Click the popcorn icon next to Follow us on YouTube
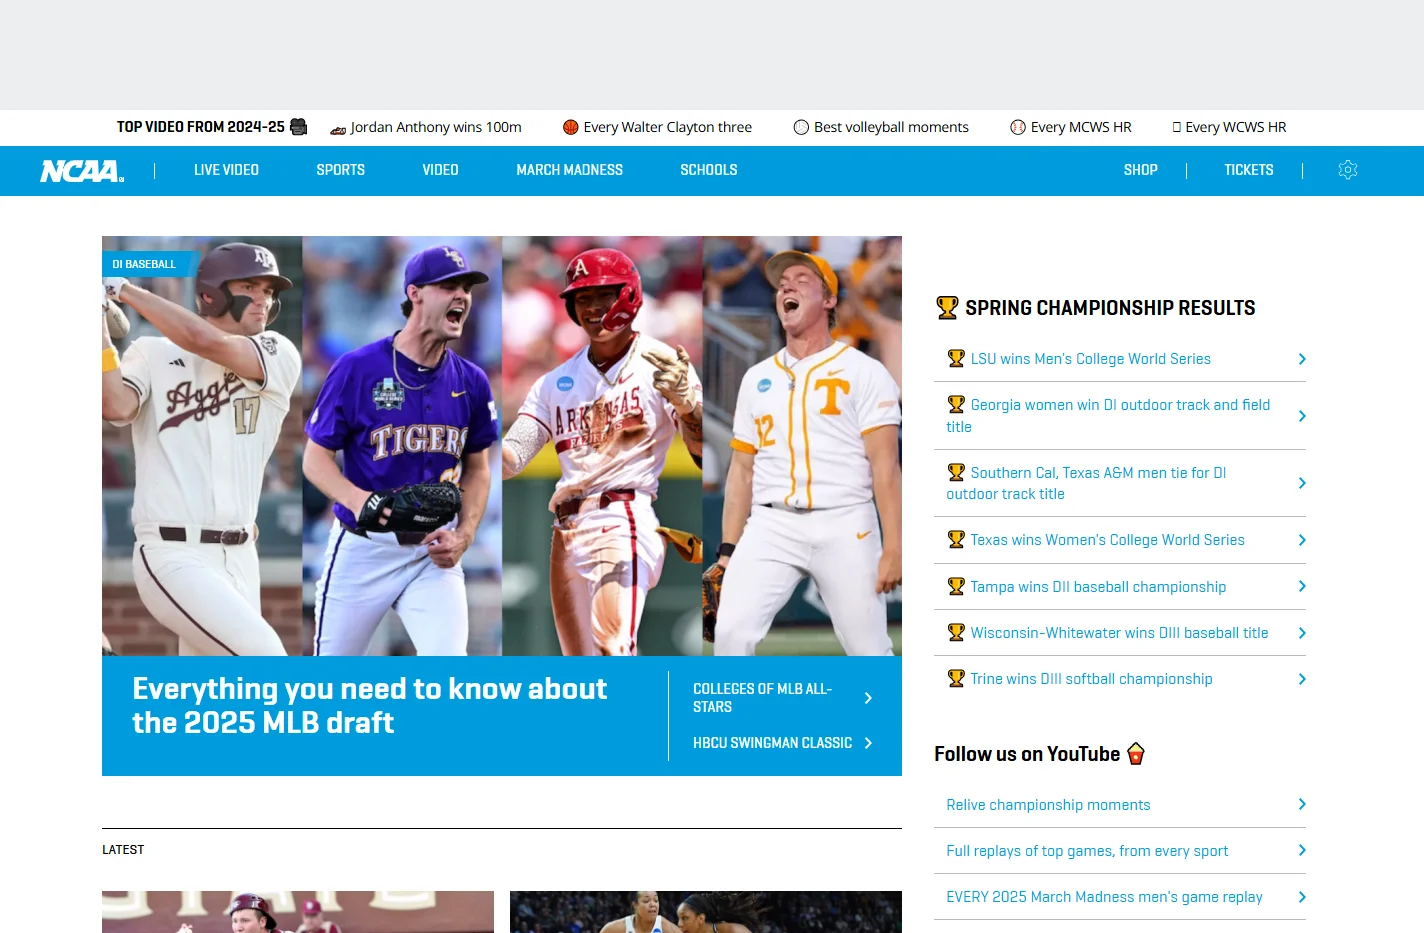 (x=1136, y=753)
